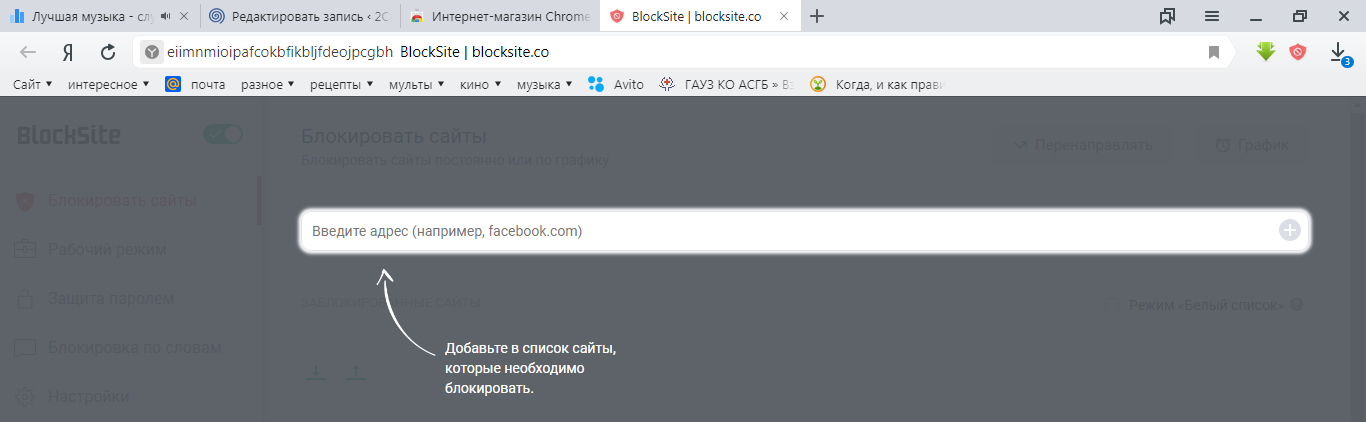Viewport: 1366px width, 422px height.
Task: Expand the кино bookmarks folder
Action: click(481, 85)
